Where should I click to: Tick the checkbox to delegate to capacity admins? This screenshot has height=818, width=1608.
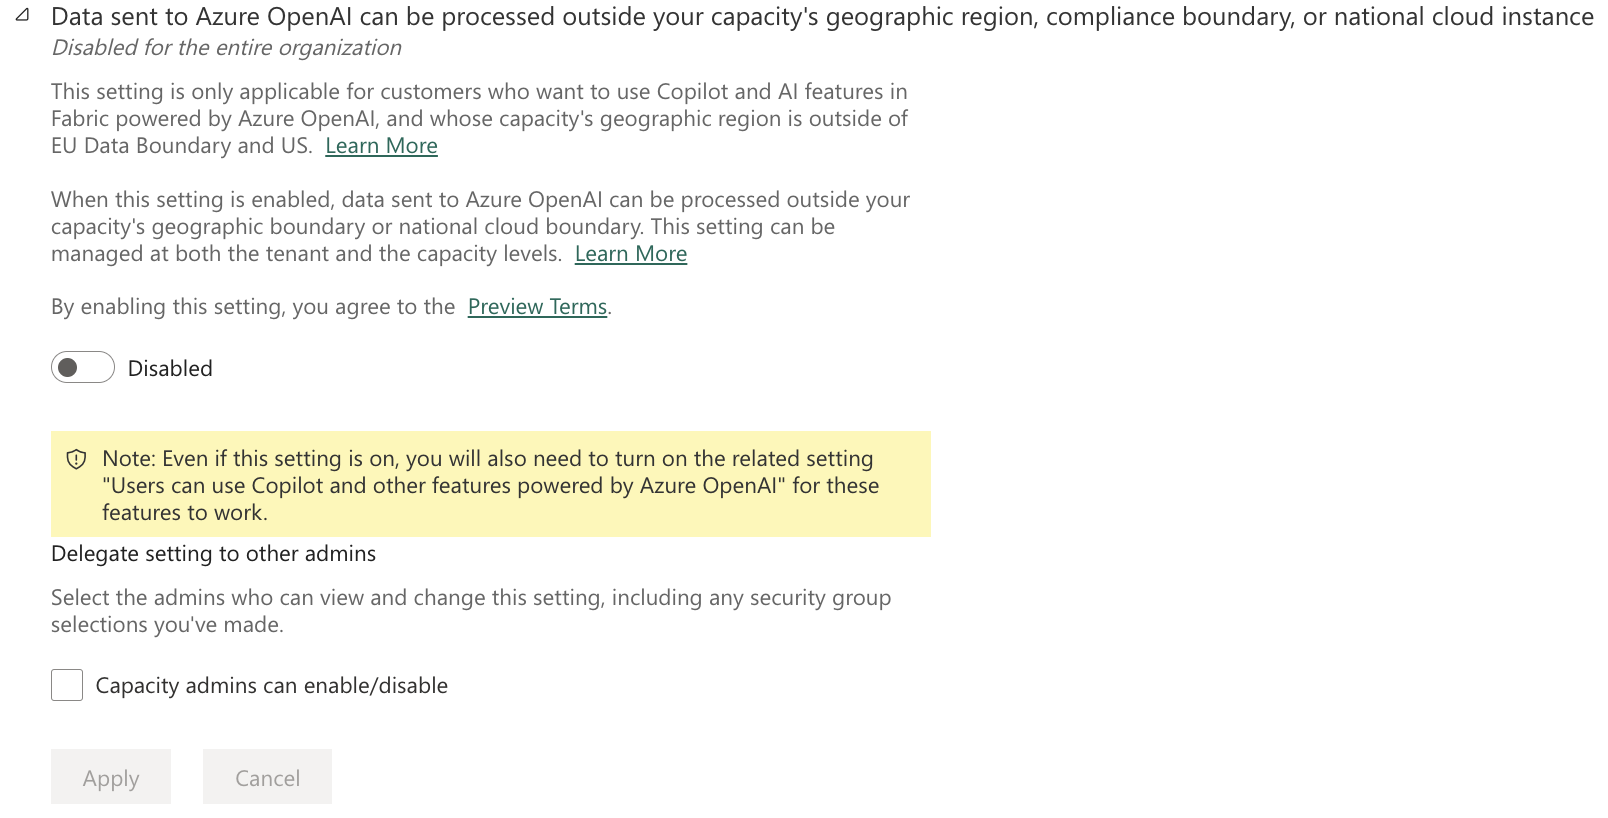66,685
